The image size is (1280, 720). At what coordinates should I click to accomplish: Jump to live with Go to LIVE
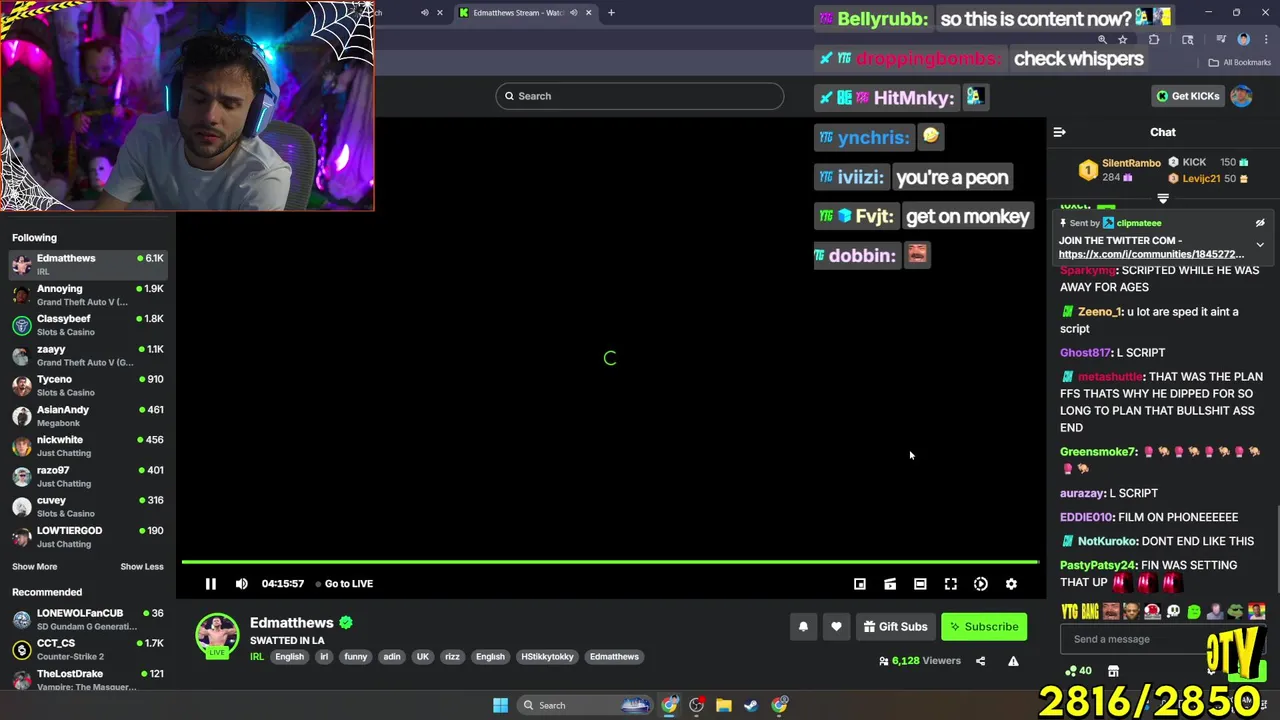tap(344, 584)
